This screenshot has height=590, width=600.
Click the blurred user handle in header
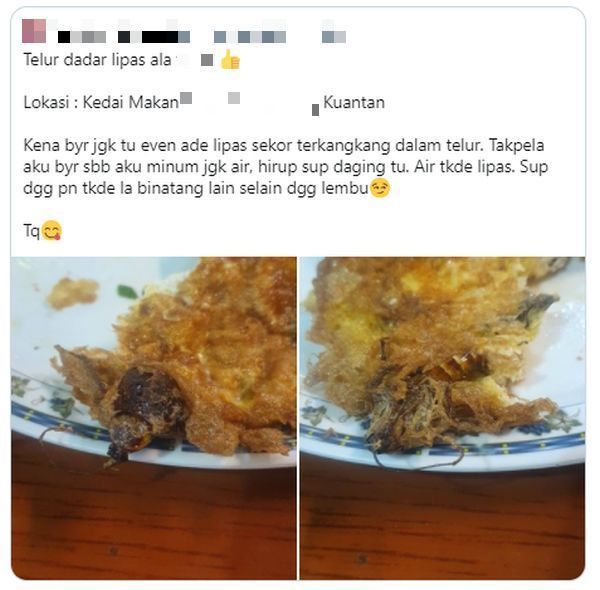[x=250, y=37]
